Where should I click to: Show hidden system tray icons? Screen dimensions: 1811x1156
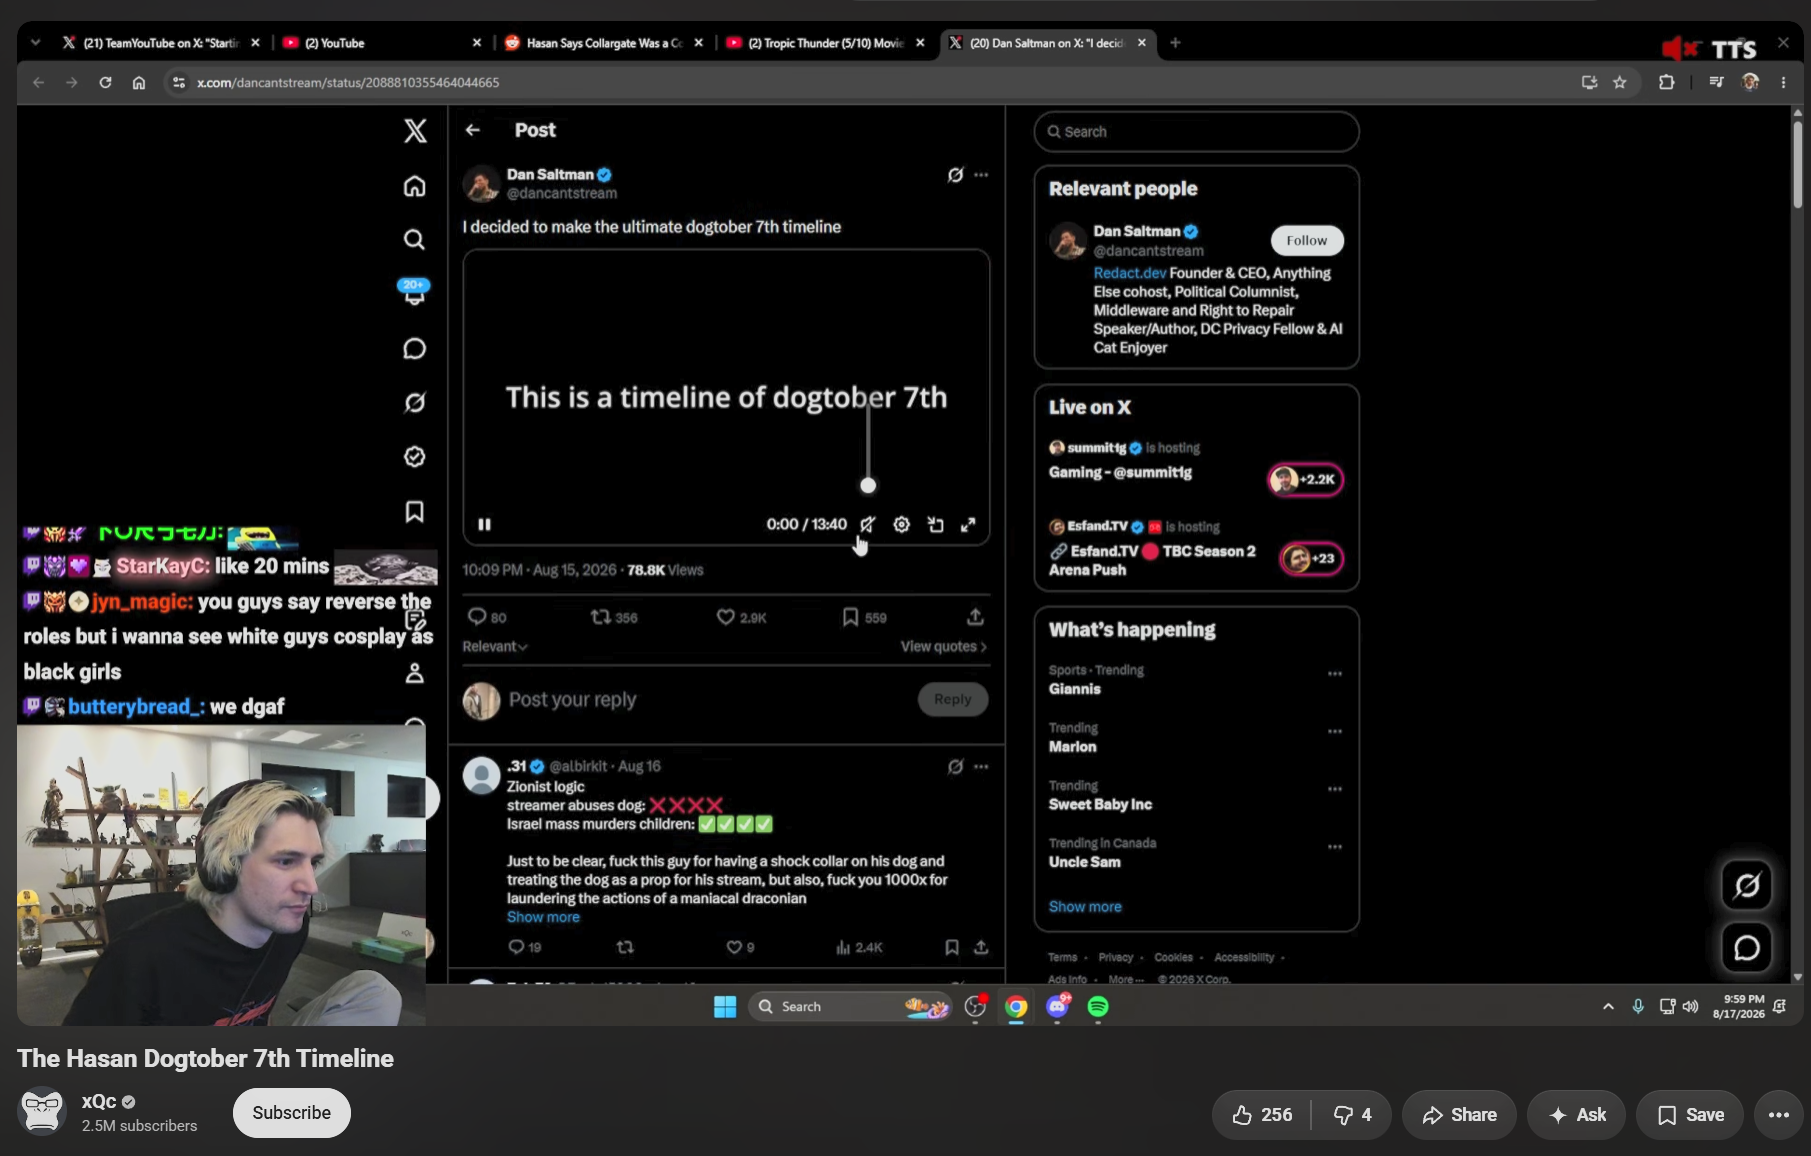pos(1608,1007)
